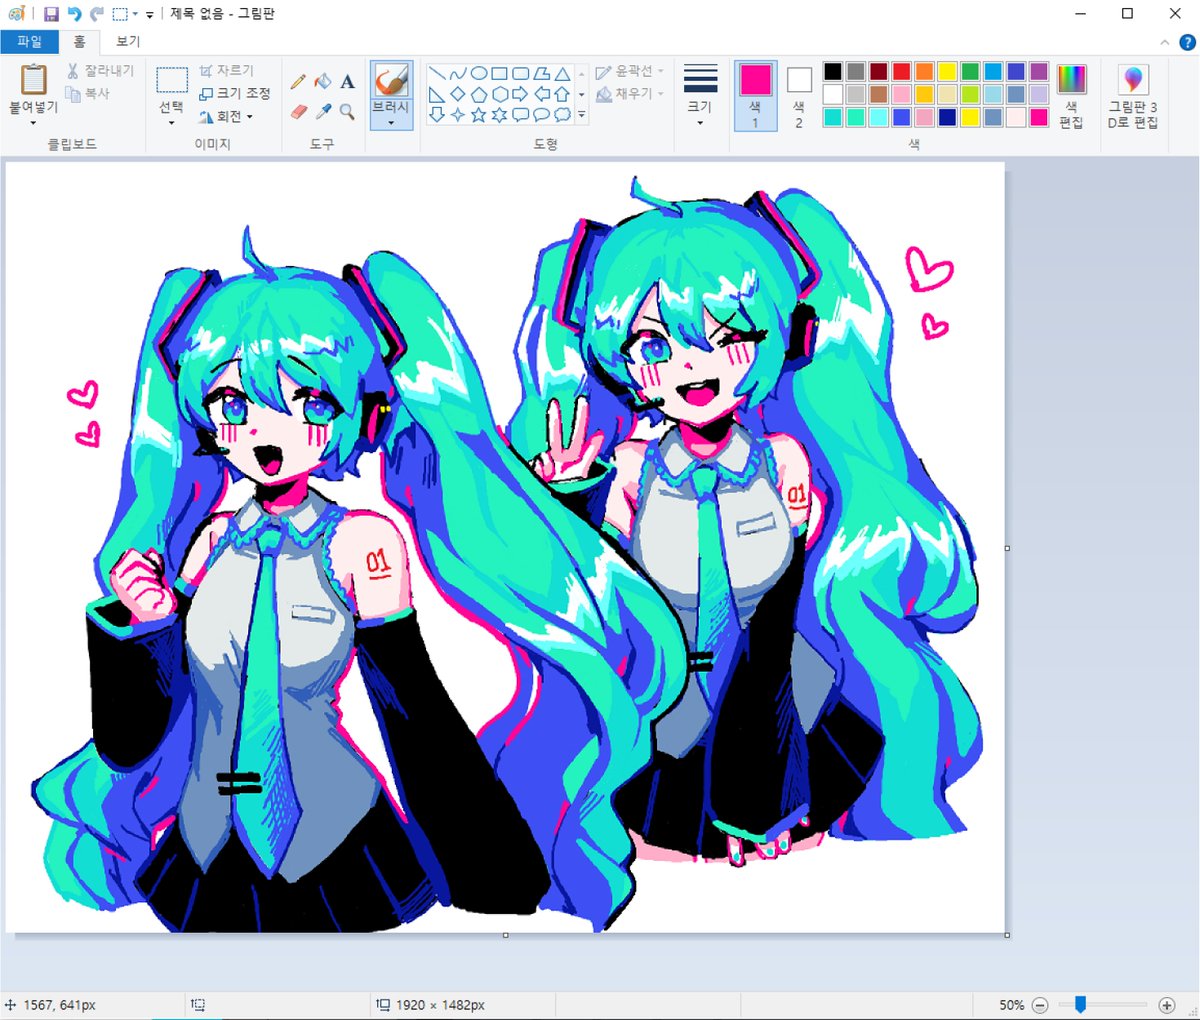The height and width of the screenshot is (1020, 1200).
Task: Open the 파일 file menu
Action: tap(30, 42)
